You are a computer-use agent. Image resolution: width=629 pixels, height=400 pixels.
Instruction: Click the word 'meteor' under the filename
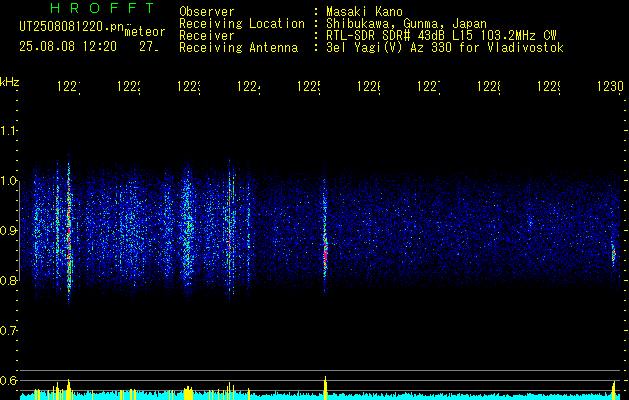coord(145,32)
